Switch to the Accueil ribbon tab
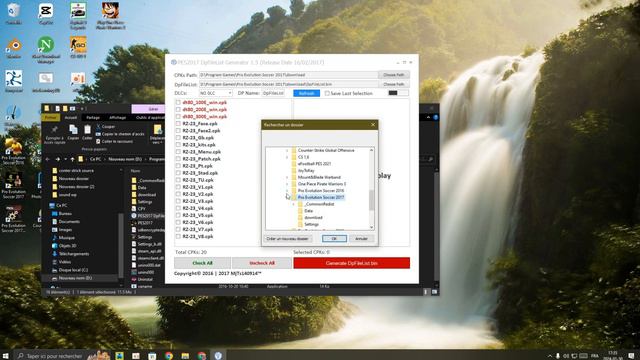The height and width of the screenshot is (360, 640). click(71, 118)
